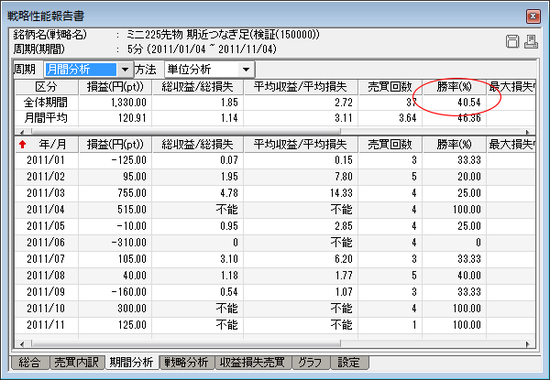The height and width of the screenshot is (380, 550).
Task: Click monthly table 総収益/総損失 header
Action: [197, 144]
